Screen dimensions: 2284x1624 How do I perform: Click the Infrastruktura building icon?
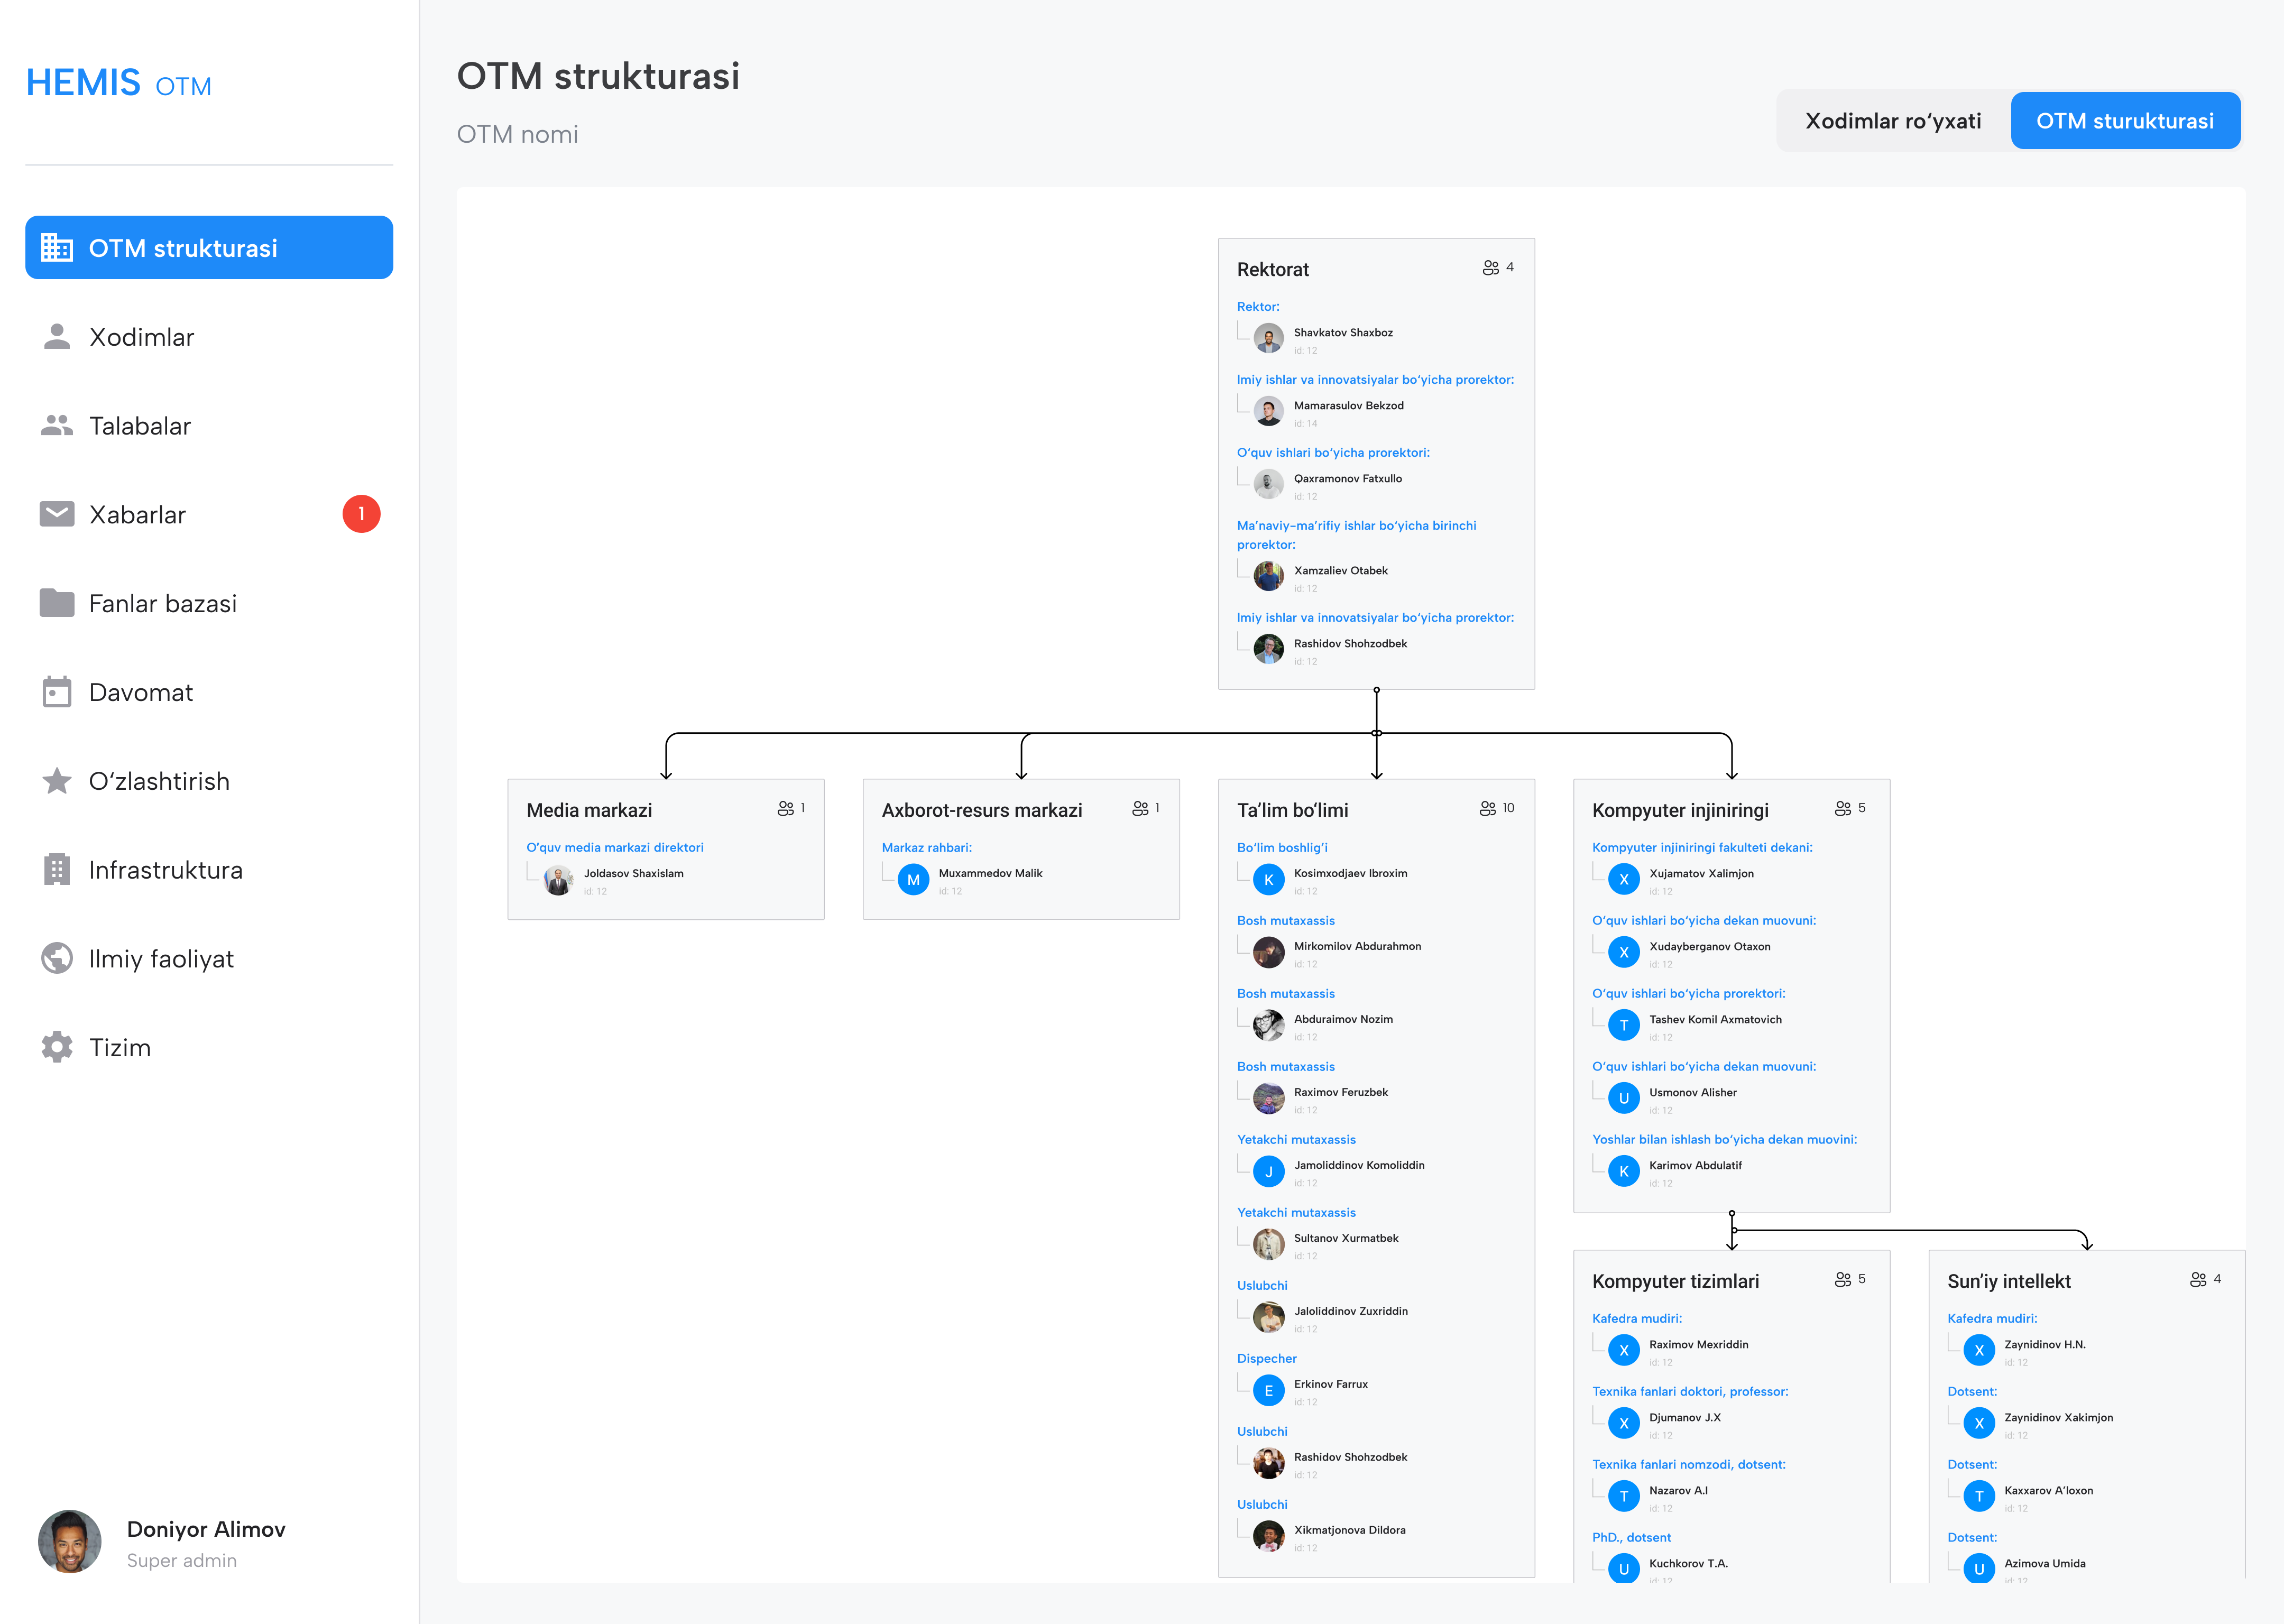(x=57, y=869)
